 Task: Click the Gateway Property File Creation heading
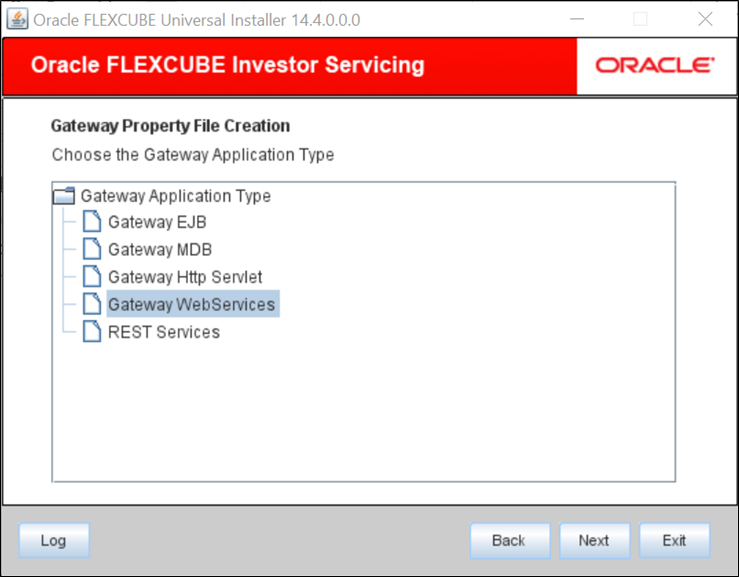point(170,126)
